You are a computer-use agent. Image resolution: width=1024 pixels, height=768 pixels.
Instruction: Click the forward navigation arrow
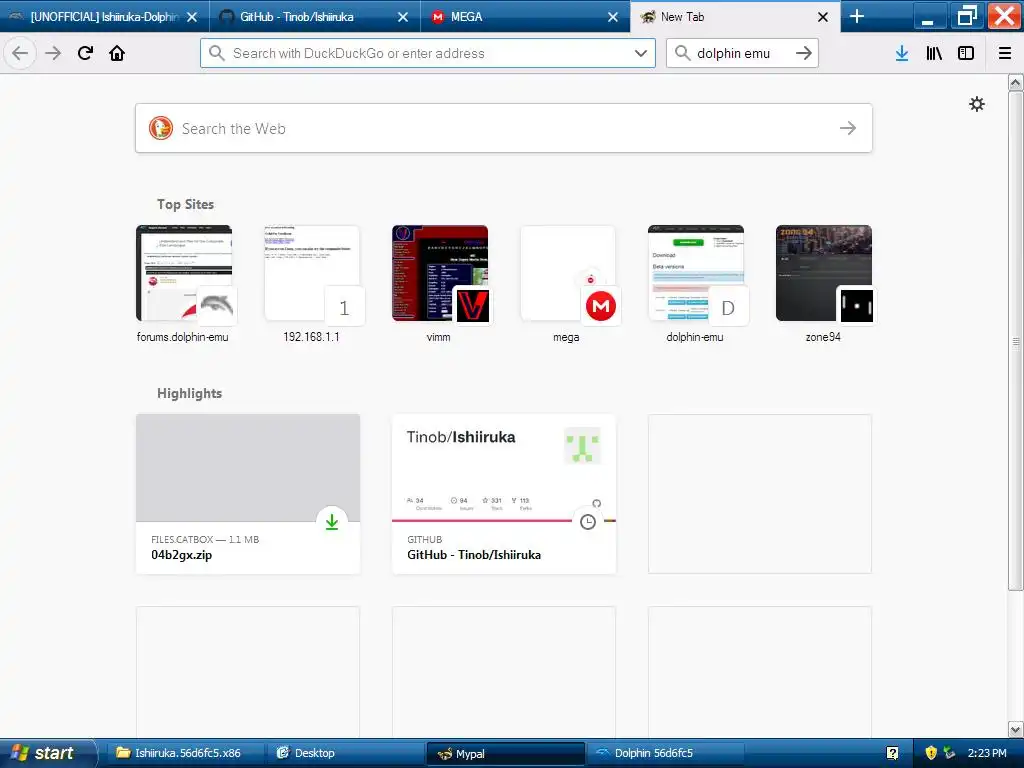click(53, 53)
